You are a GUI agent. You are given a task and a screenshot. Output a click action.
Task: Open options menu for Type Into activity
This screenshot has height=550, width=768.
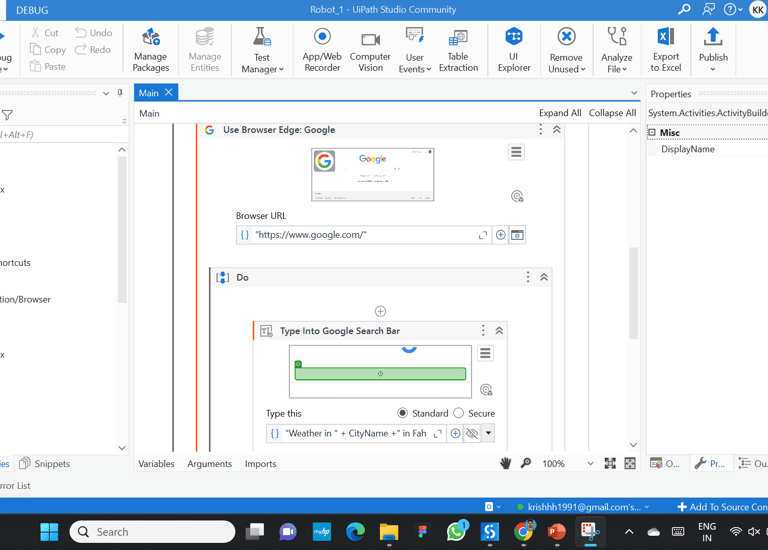click(483, 331)
